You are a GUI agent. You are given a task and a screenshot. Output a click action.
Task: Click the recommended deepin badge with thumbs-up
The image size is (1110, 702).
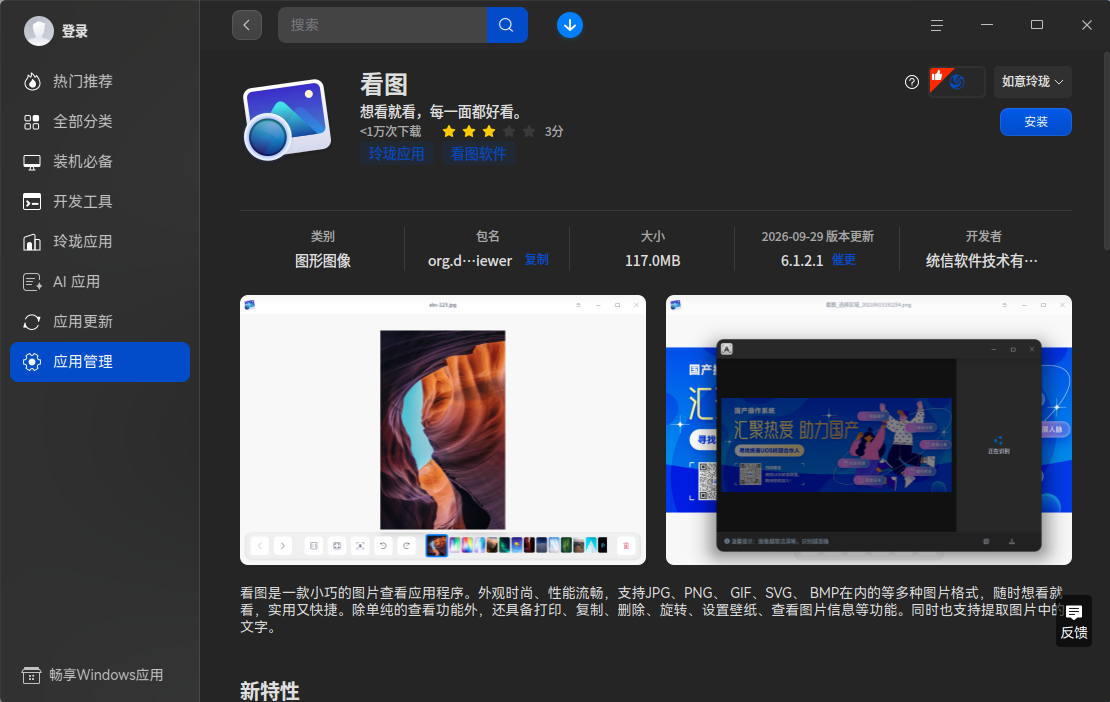(x=956, y=82)
